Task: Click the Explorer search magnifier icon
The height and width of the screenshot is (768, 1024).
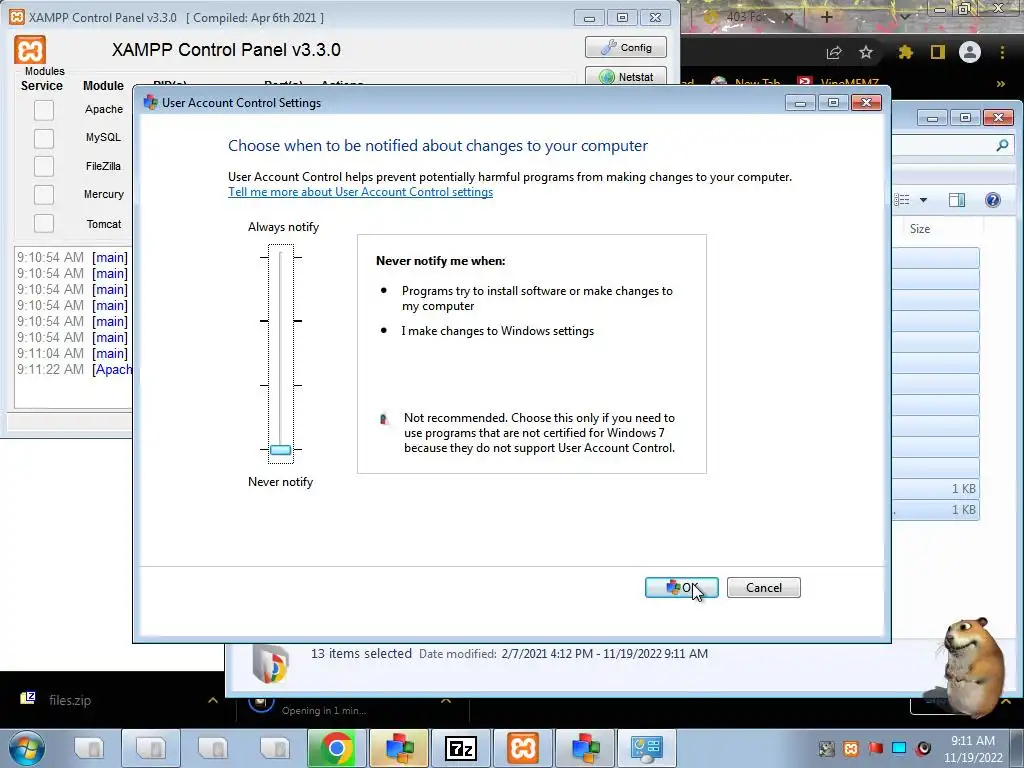Action: pyautogui.click(x=1002, y=145)
